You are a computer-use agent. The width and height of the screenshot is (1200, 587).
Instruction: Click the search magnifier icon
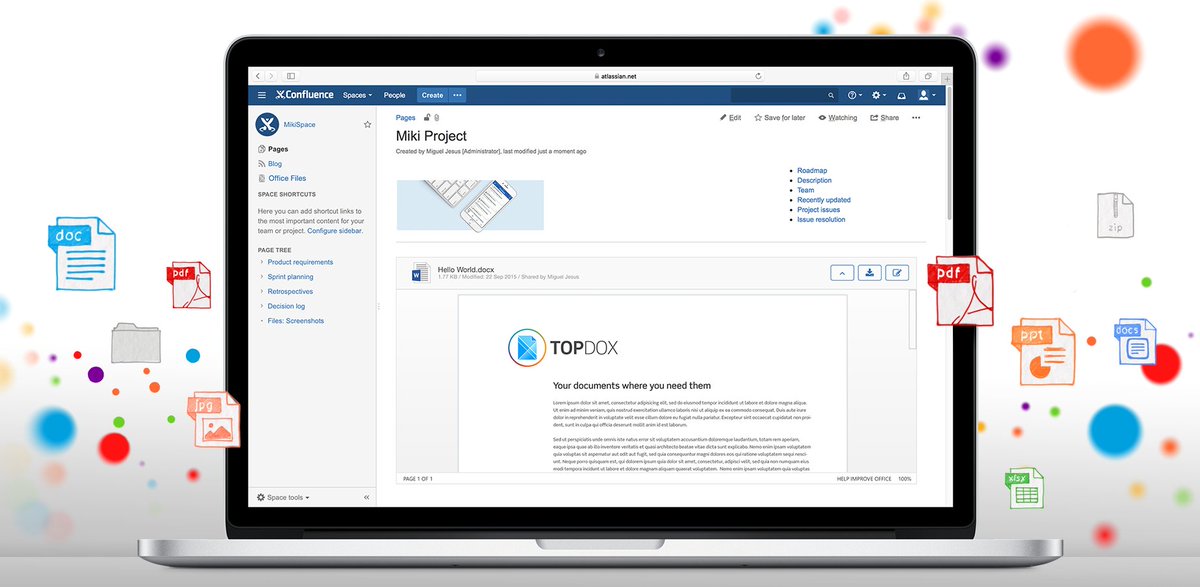(x=831, y=96)
